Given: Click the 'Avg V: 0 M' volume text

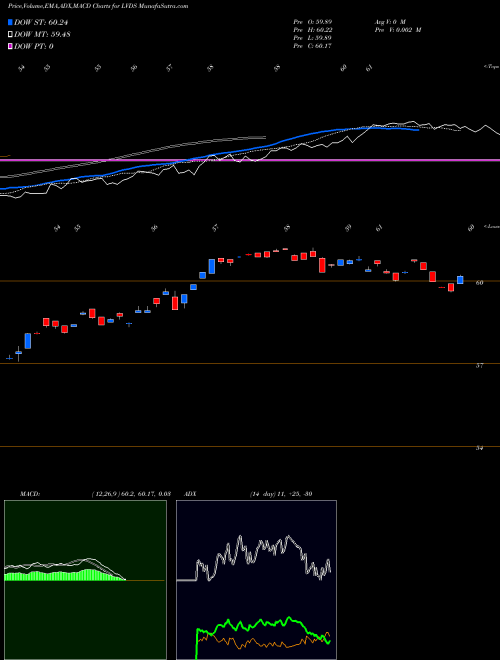Looking at the screenshot, I should point(389,21).
